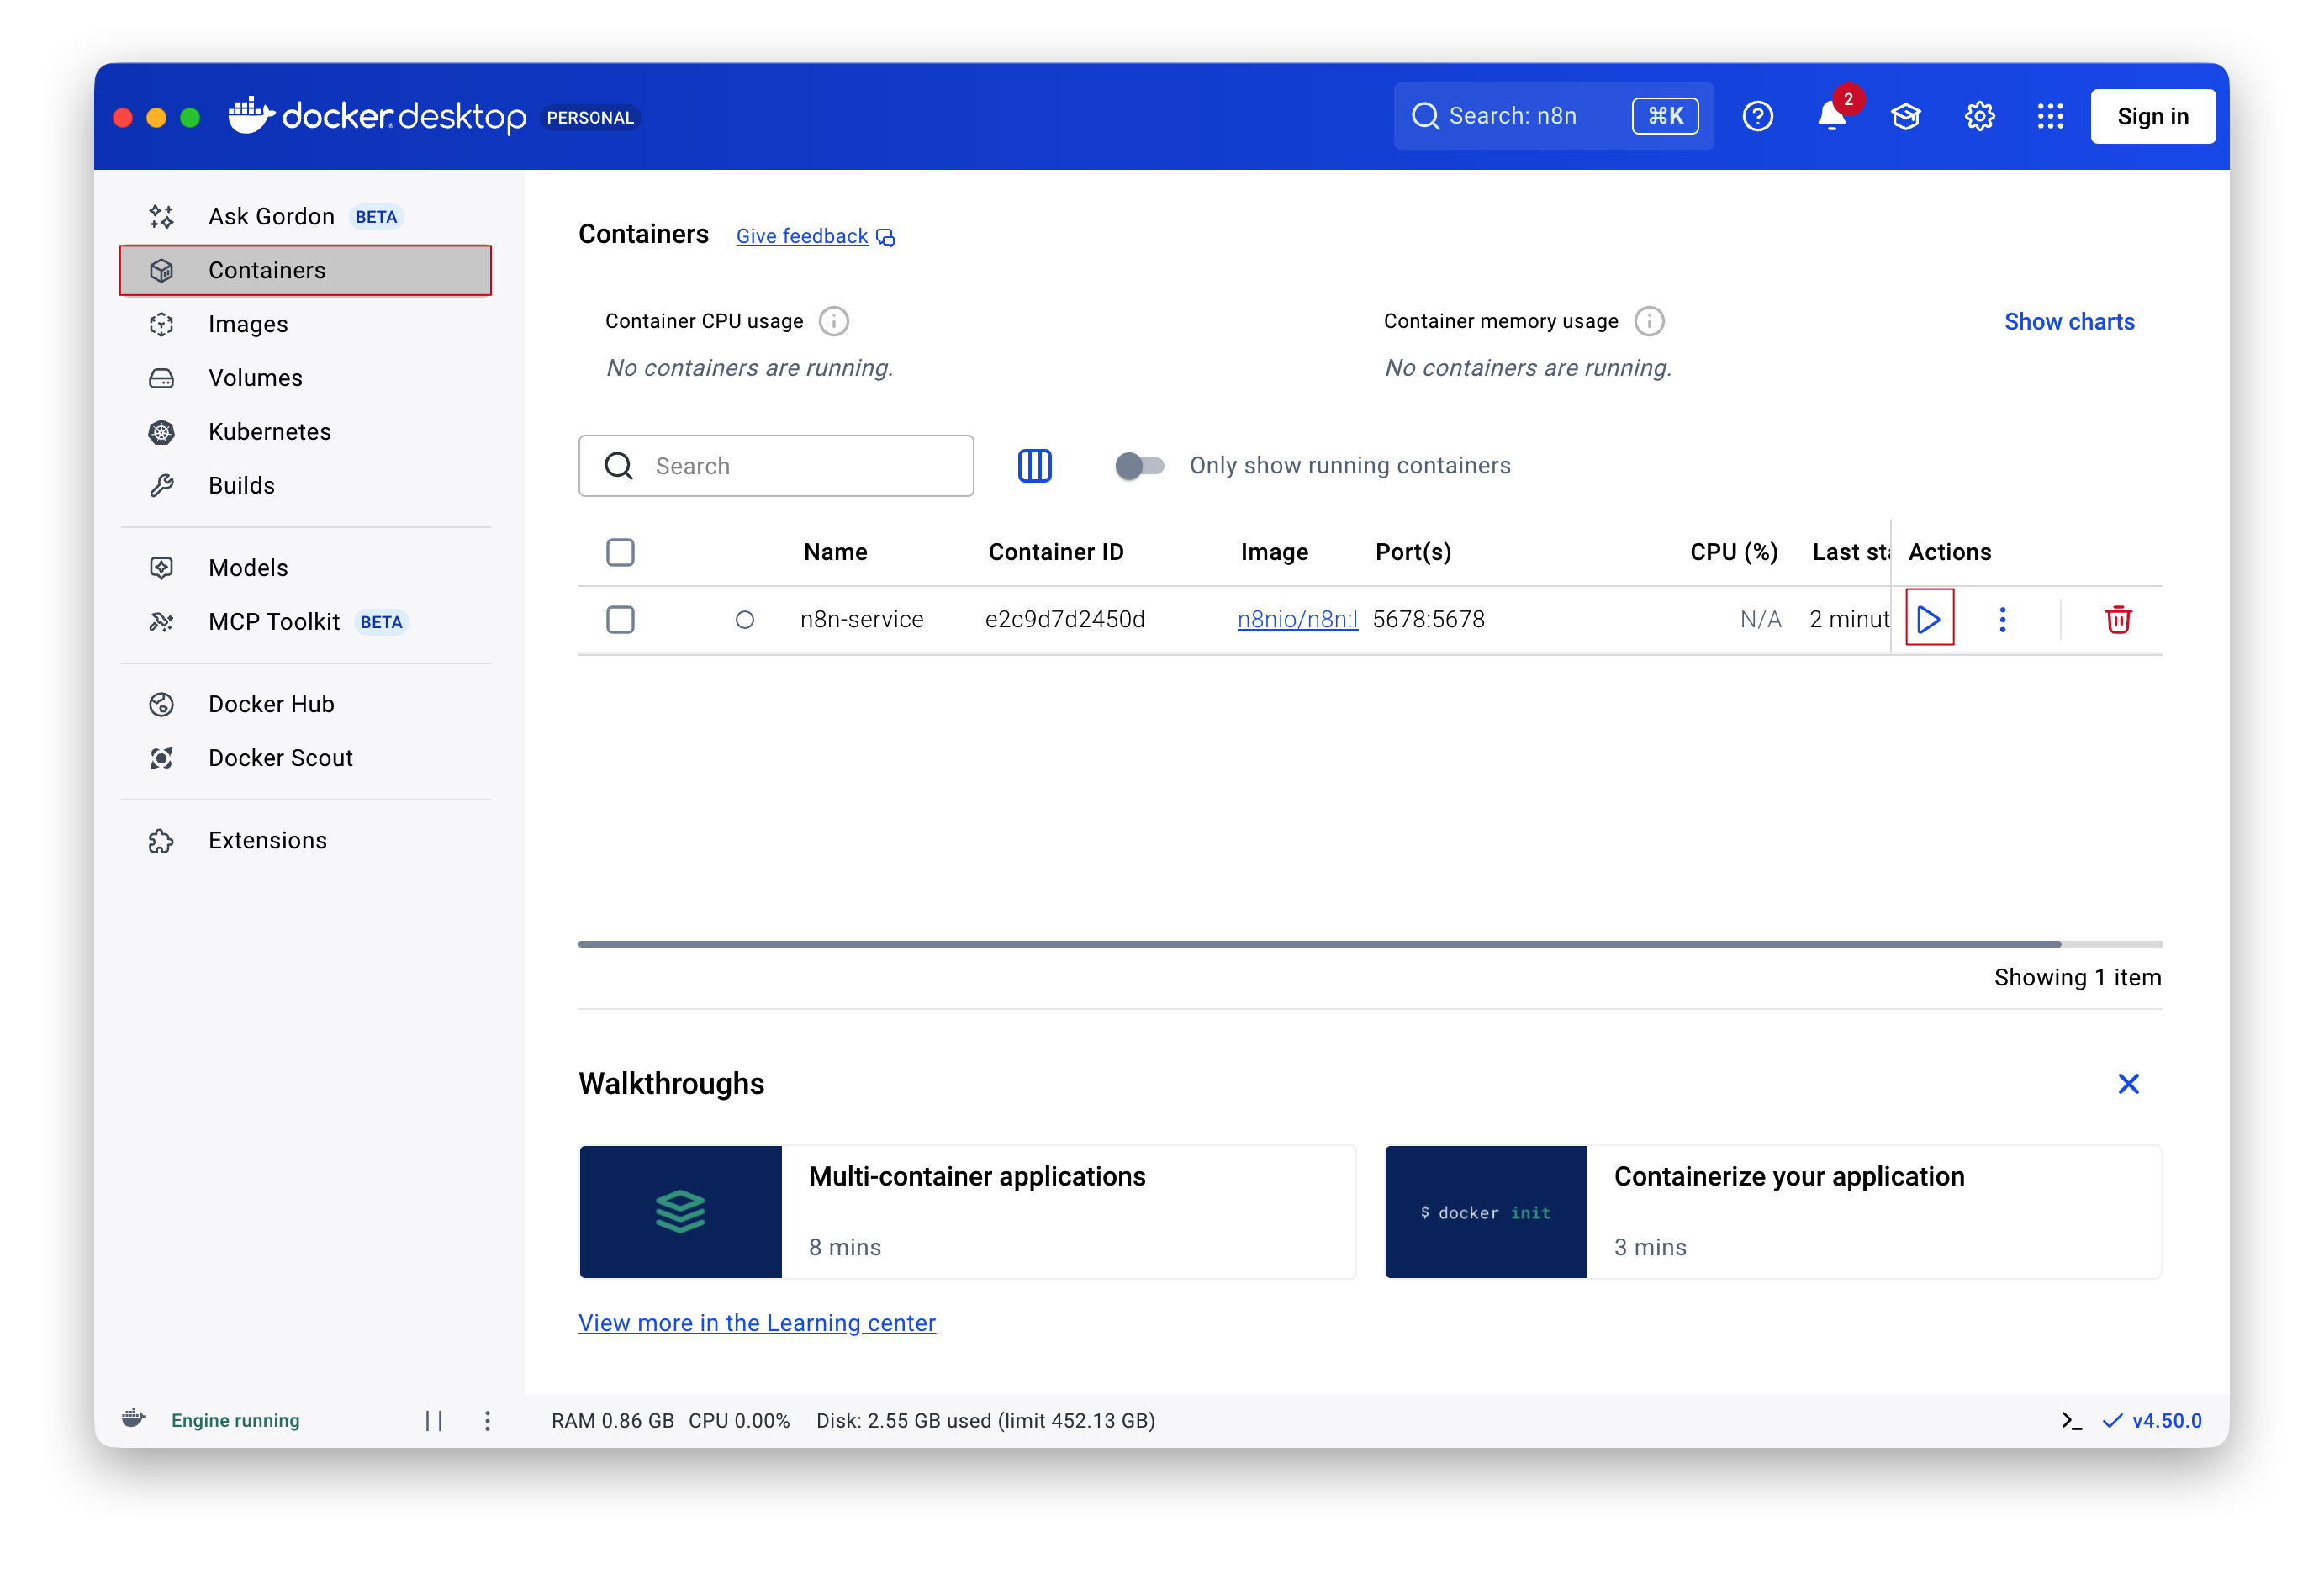2324x1574 pixels.
Task: Open Volumes section in sidebar
Action: pos(255,378)
